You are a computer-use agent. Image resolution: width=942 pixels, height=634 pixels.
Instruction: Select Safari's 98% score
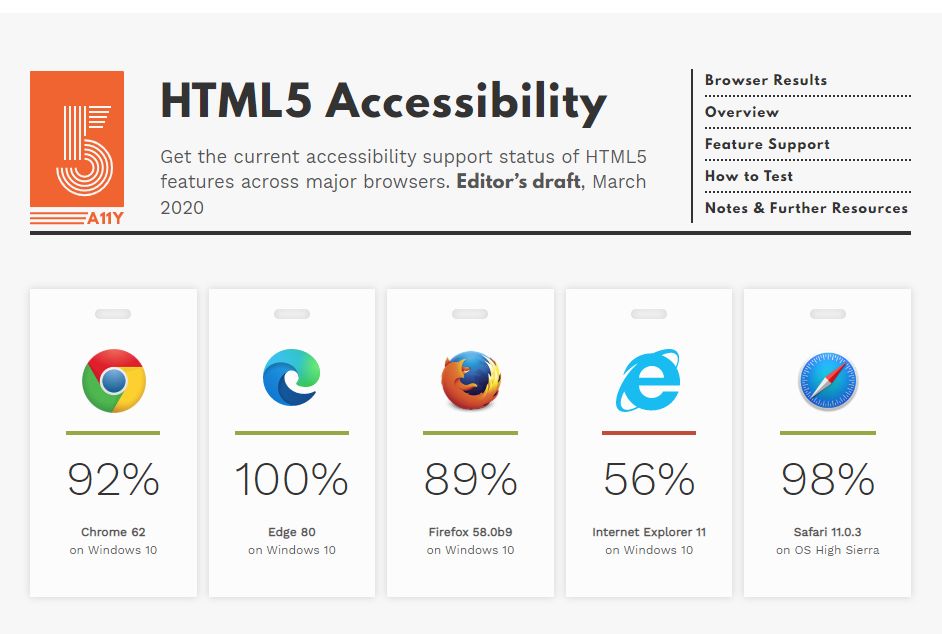click(x=828, y=479)
